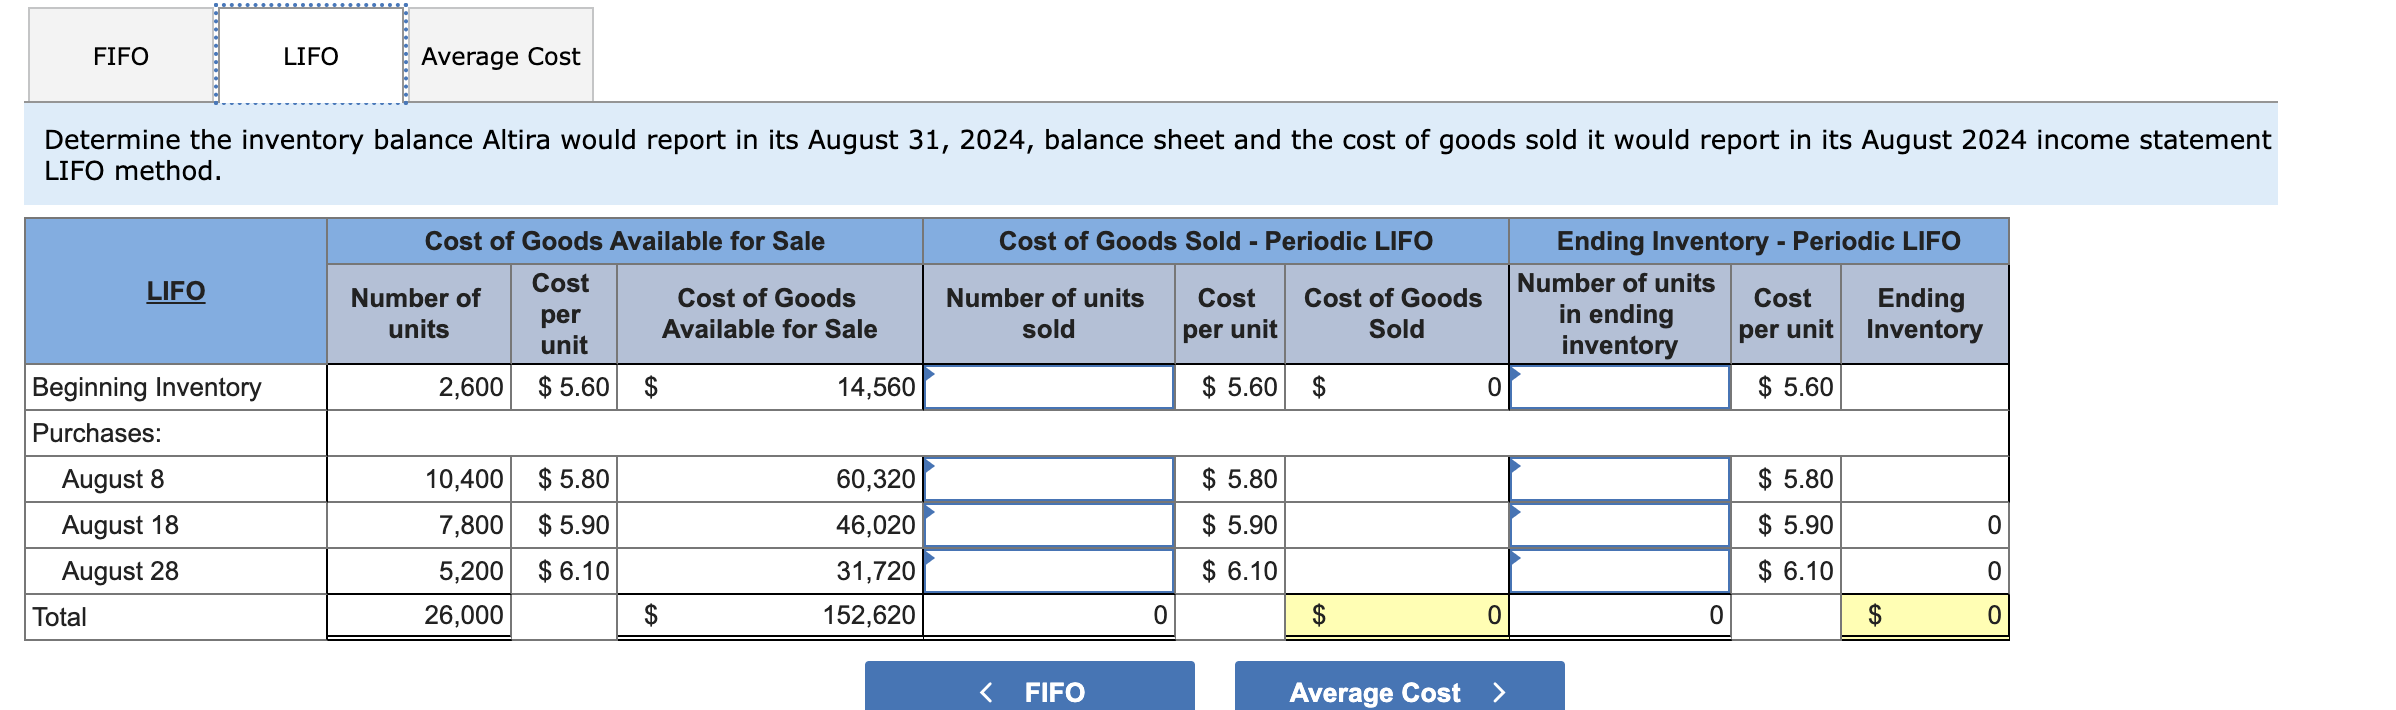Select ending inventory units field for August 18
Screen dimensions: 2396x710
[x=1619, y=525]
